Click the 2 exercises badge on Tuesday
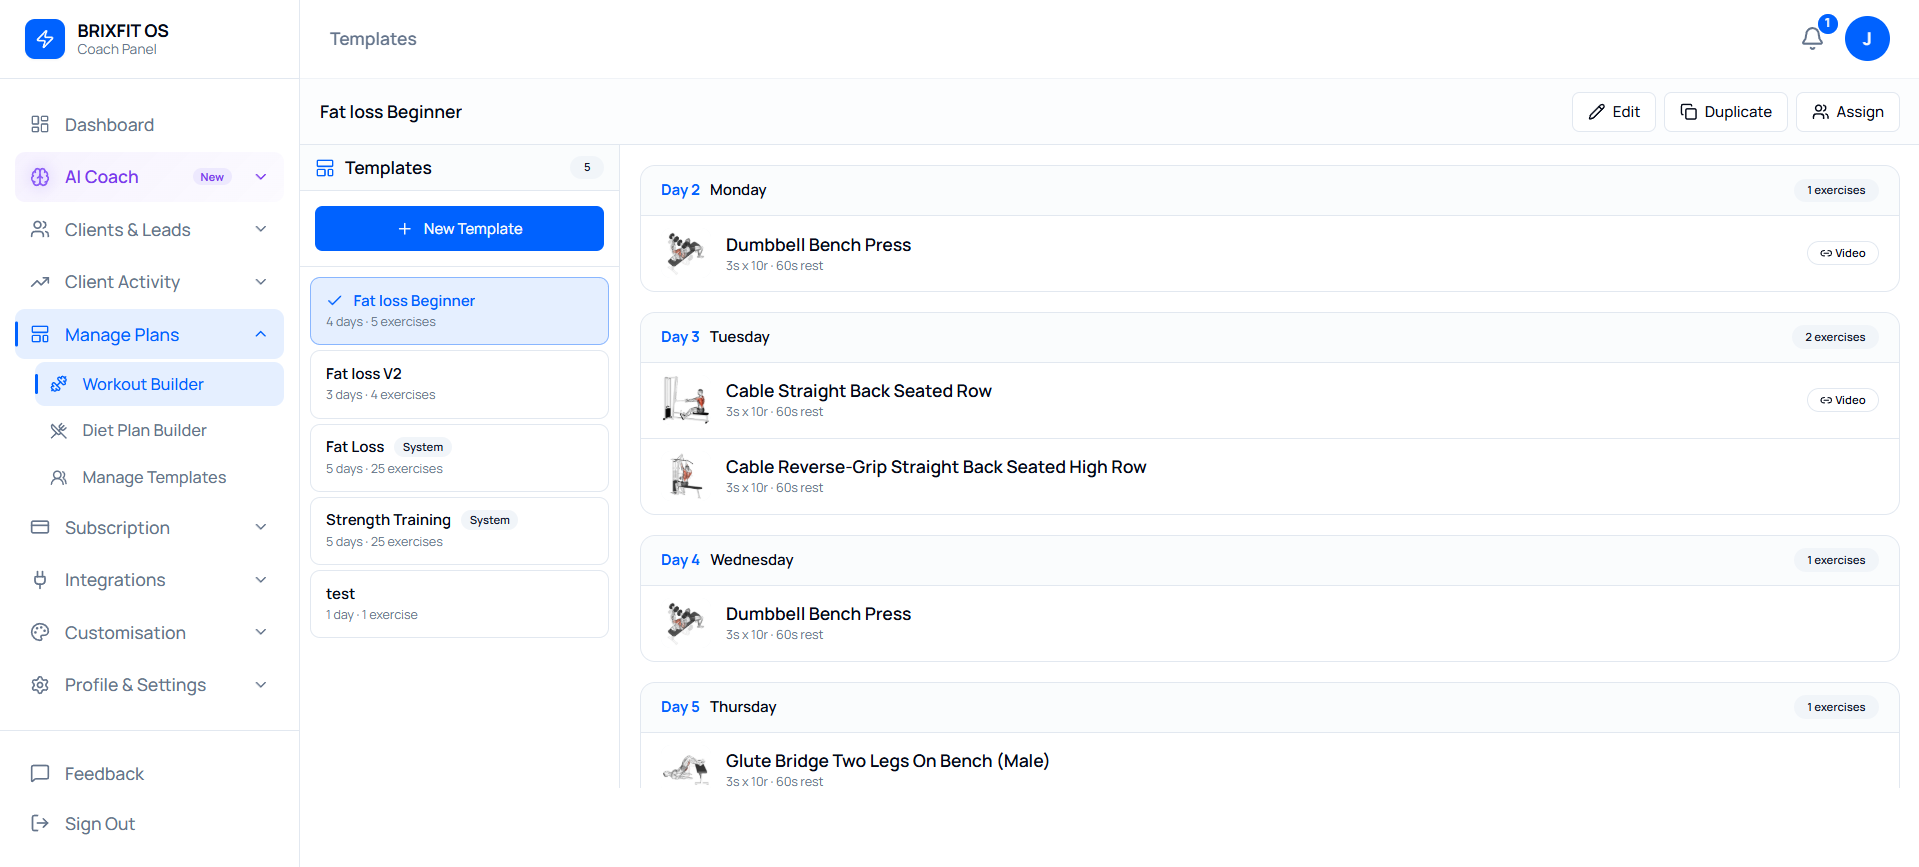Viewport: 1919px width, 867px height. click(x=1835, y=337)
